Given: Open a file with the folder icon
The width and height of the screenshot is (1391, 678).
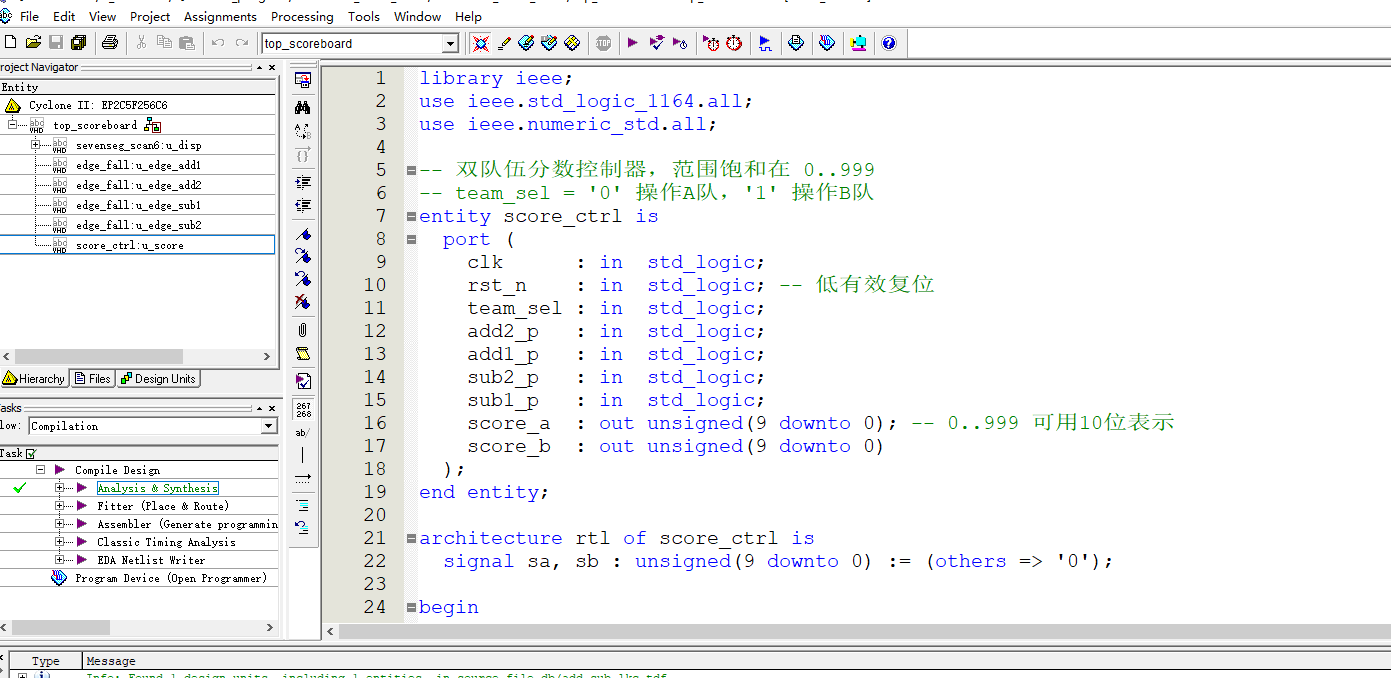Looking at the screenshot, I should (x=33, y=43).
